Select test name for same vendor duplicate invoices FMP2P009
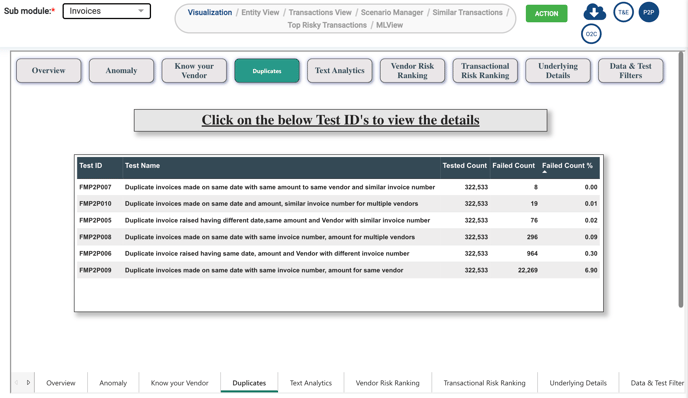 click(x=264, y=270)
